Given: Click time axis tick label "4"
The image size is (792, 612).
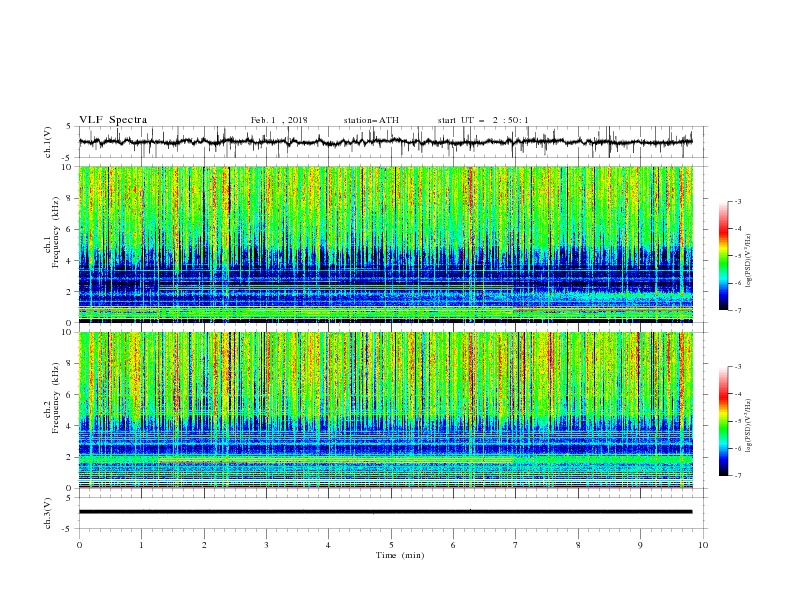Looking at the screenshot, I should (328, 545).
